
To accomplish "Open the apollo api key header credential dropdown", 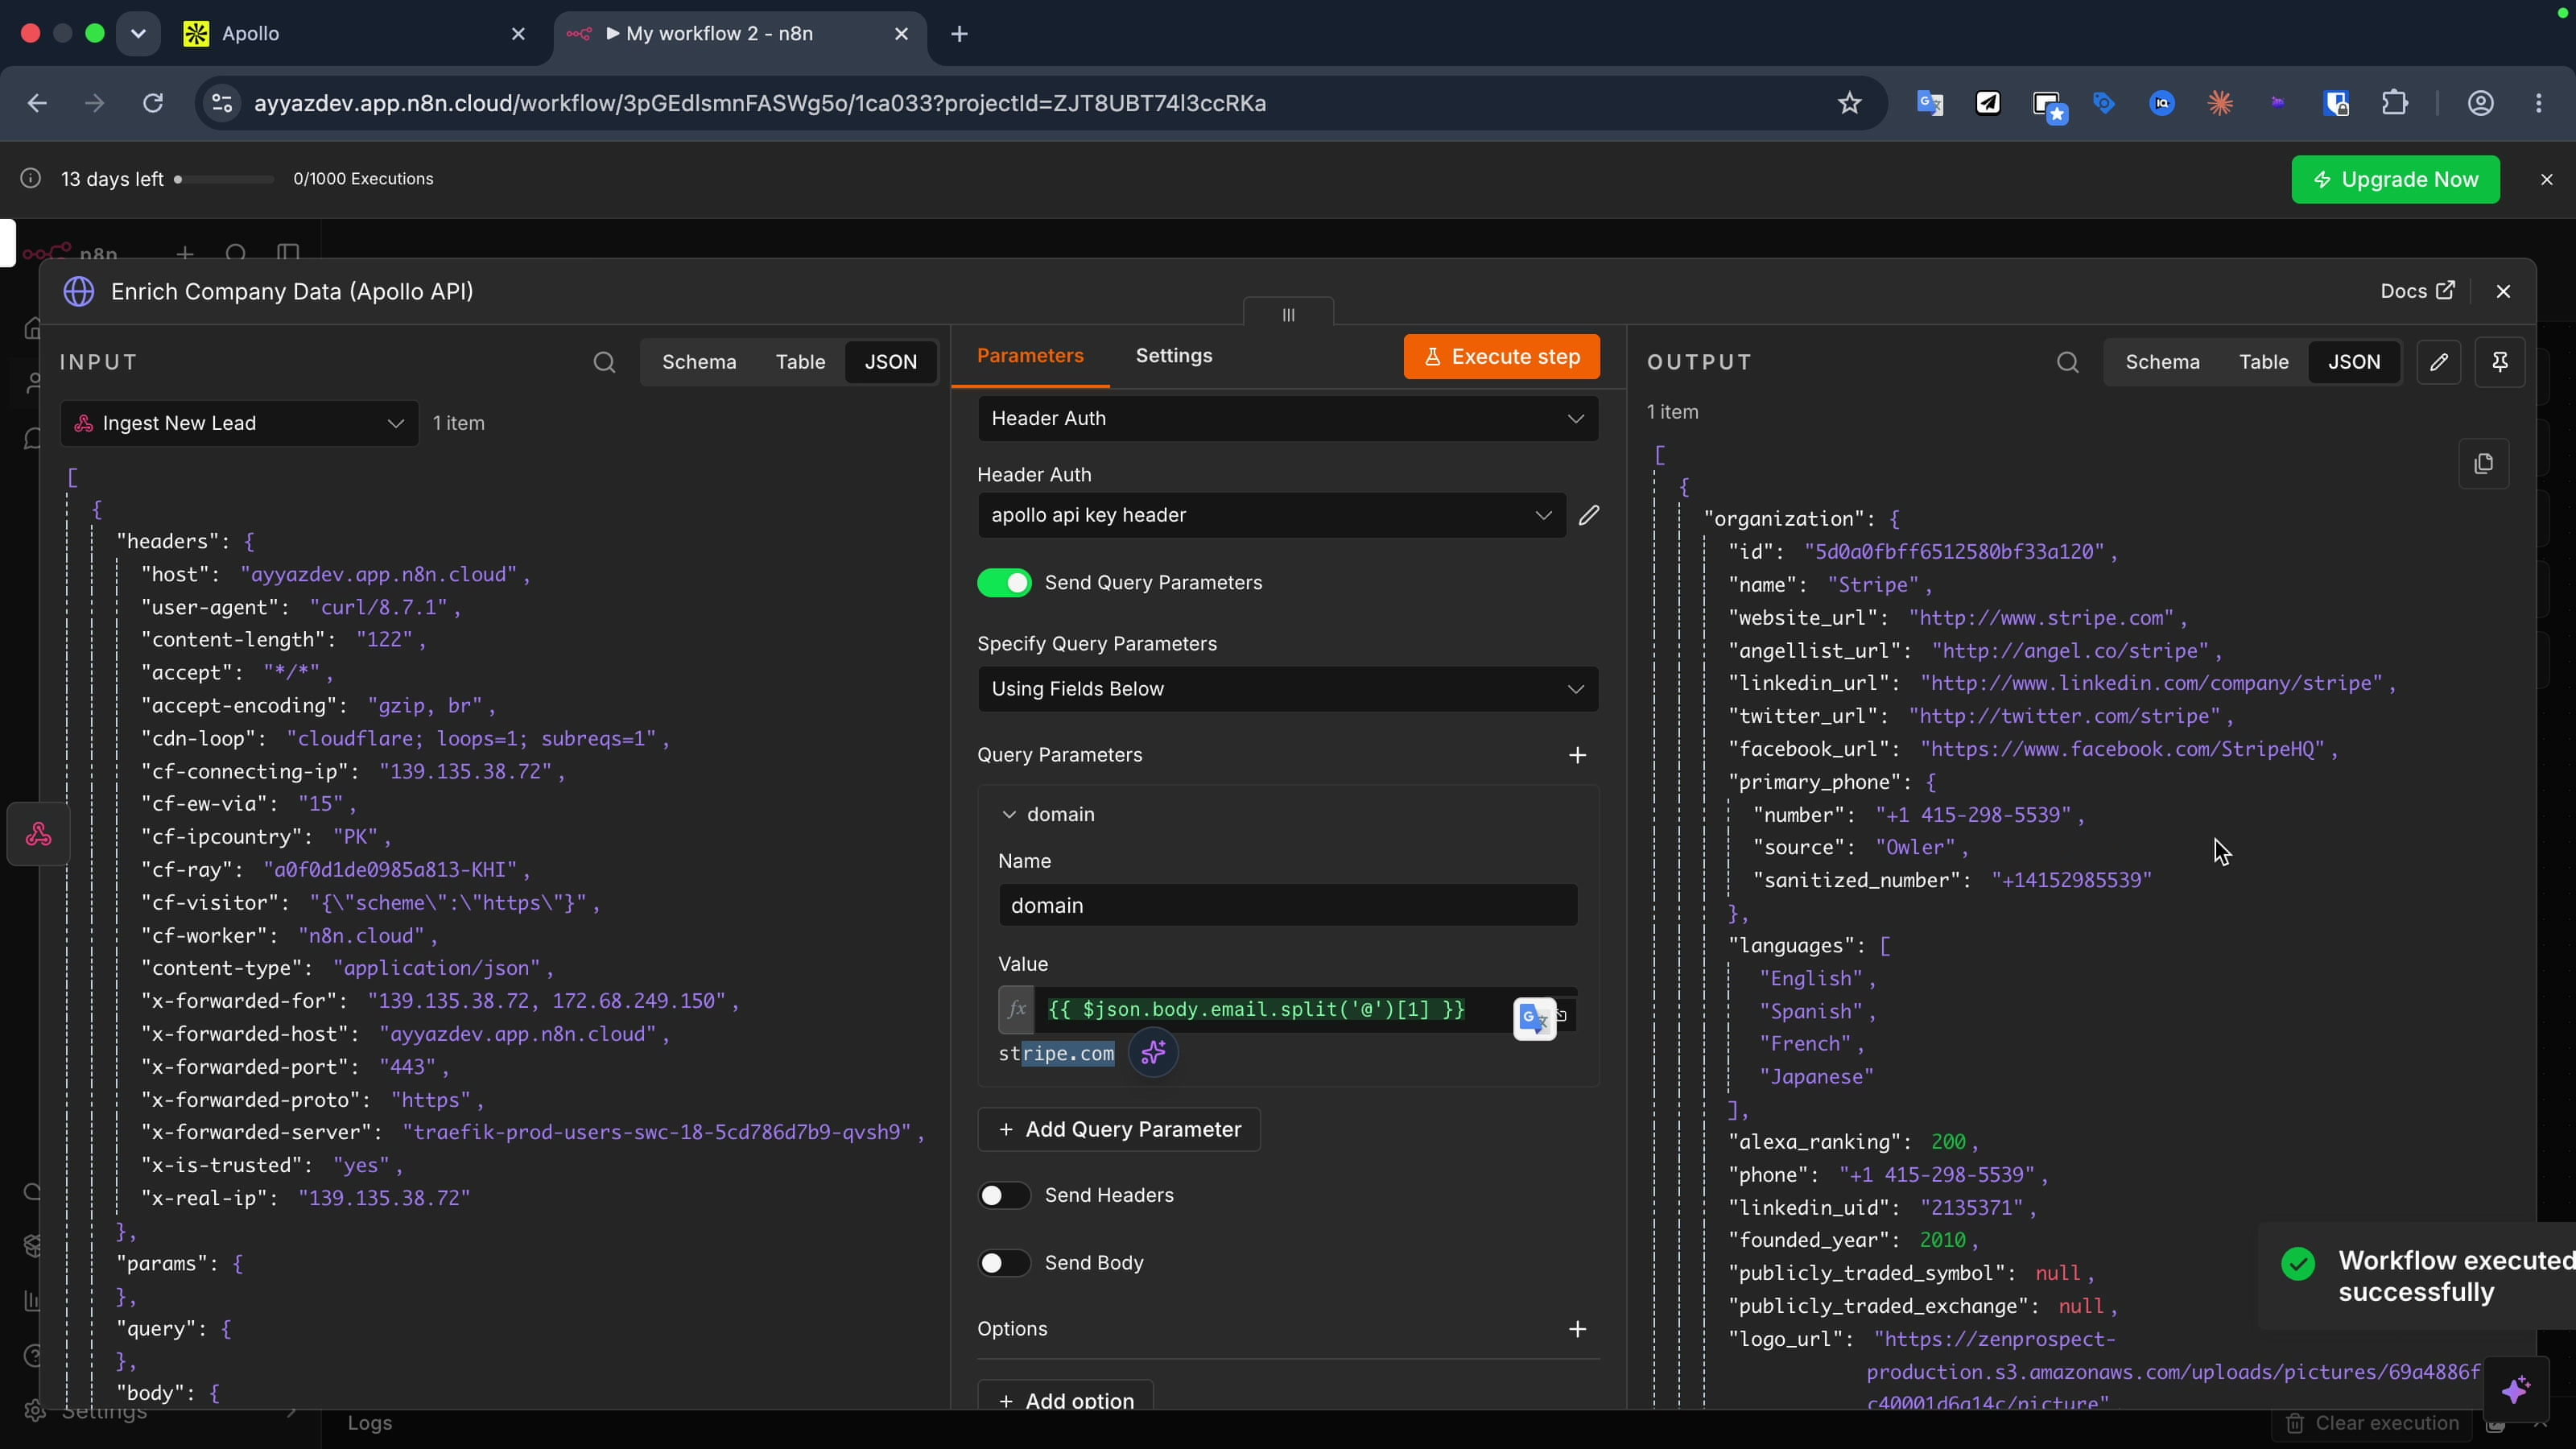I will coord(1271,515).
